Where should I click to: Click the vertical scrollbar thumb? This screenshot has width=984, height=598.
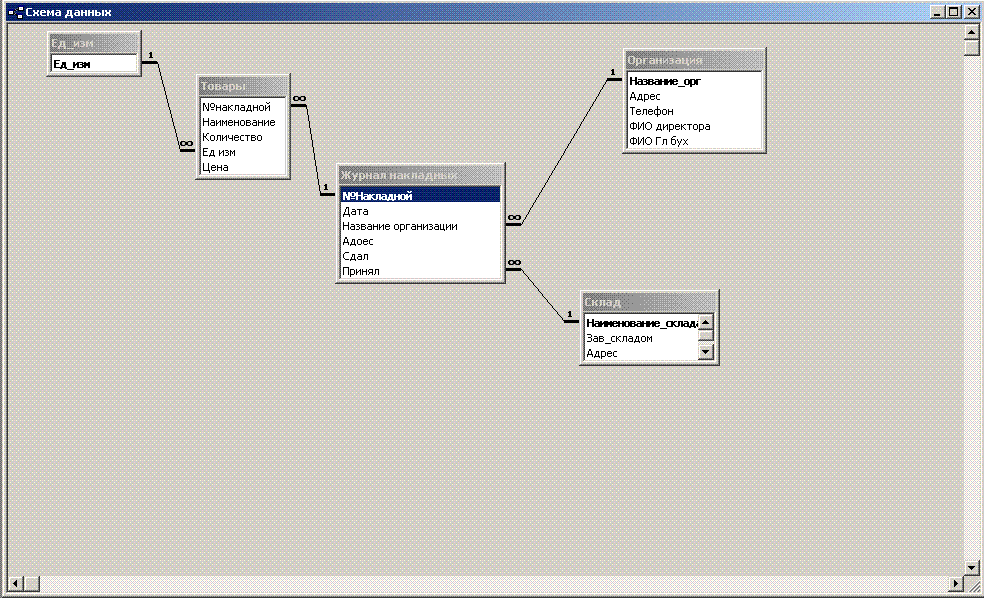pos(971,47)
